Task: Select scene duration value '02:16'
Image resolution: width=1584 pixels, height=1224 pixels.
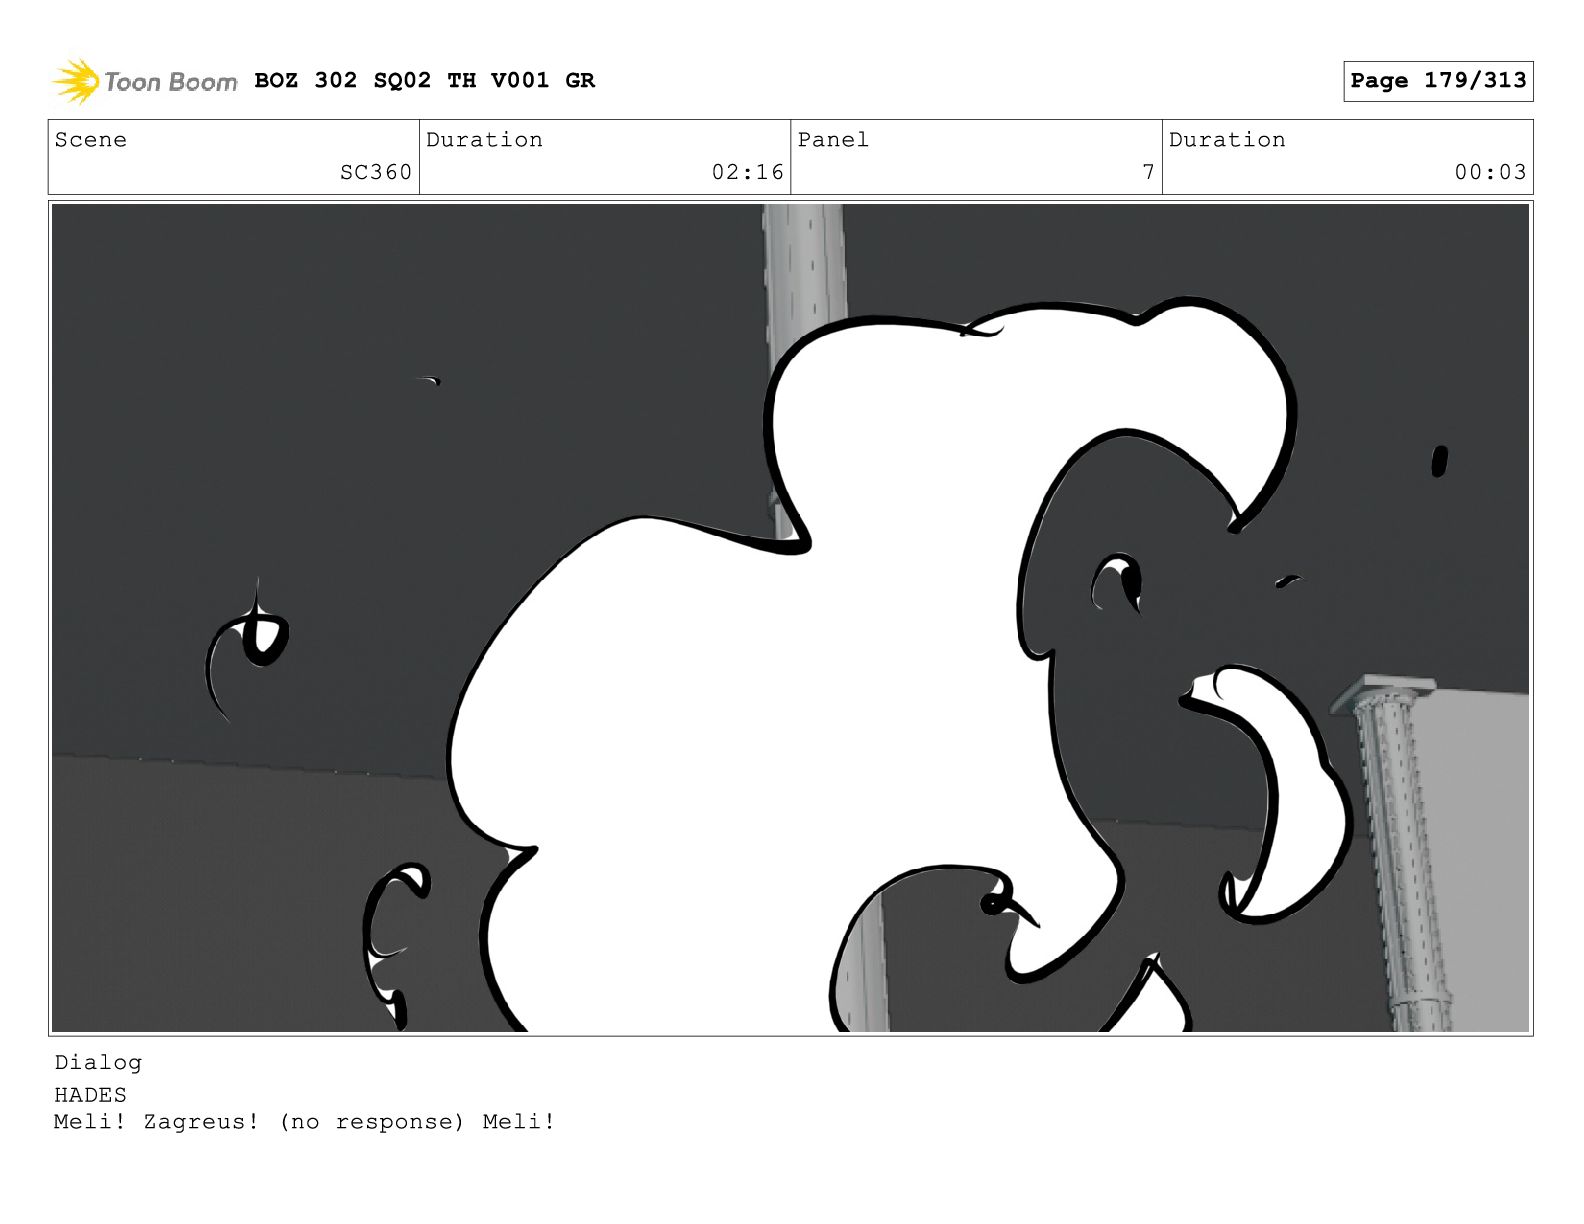Action: 748,172
